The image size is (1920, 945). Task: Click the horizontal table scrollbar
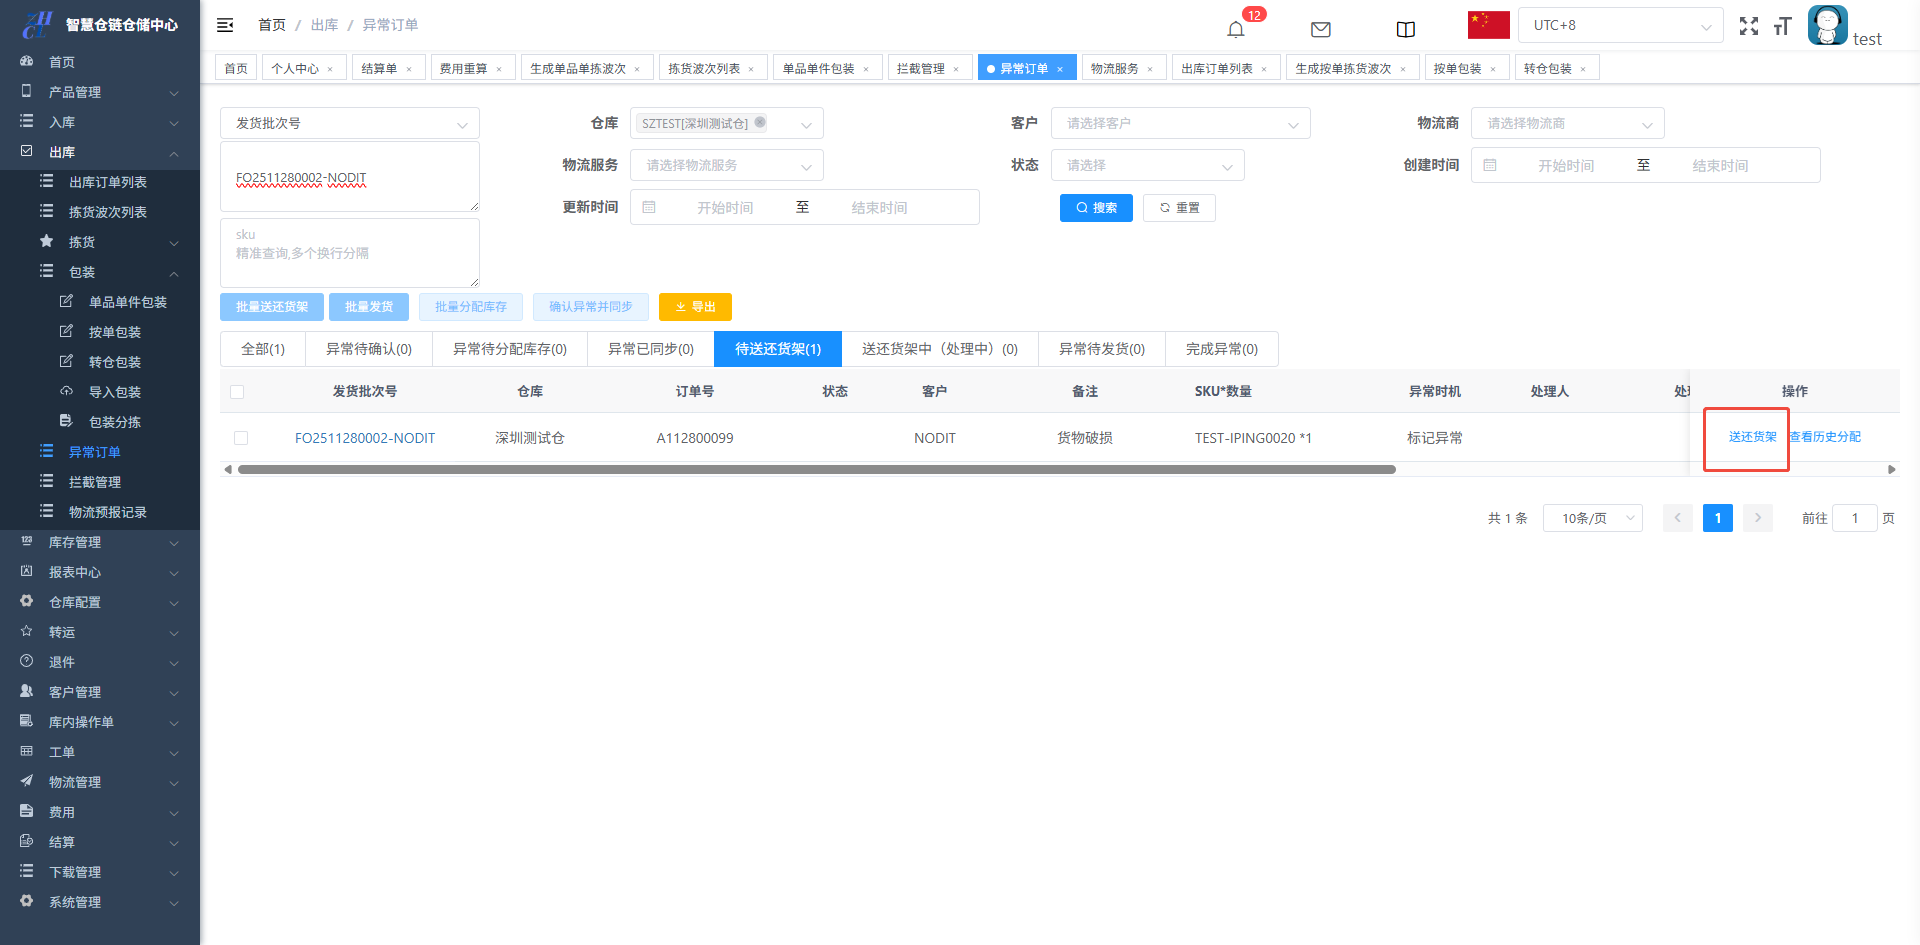[x=816, y=469]
